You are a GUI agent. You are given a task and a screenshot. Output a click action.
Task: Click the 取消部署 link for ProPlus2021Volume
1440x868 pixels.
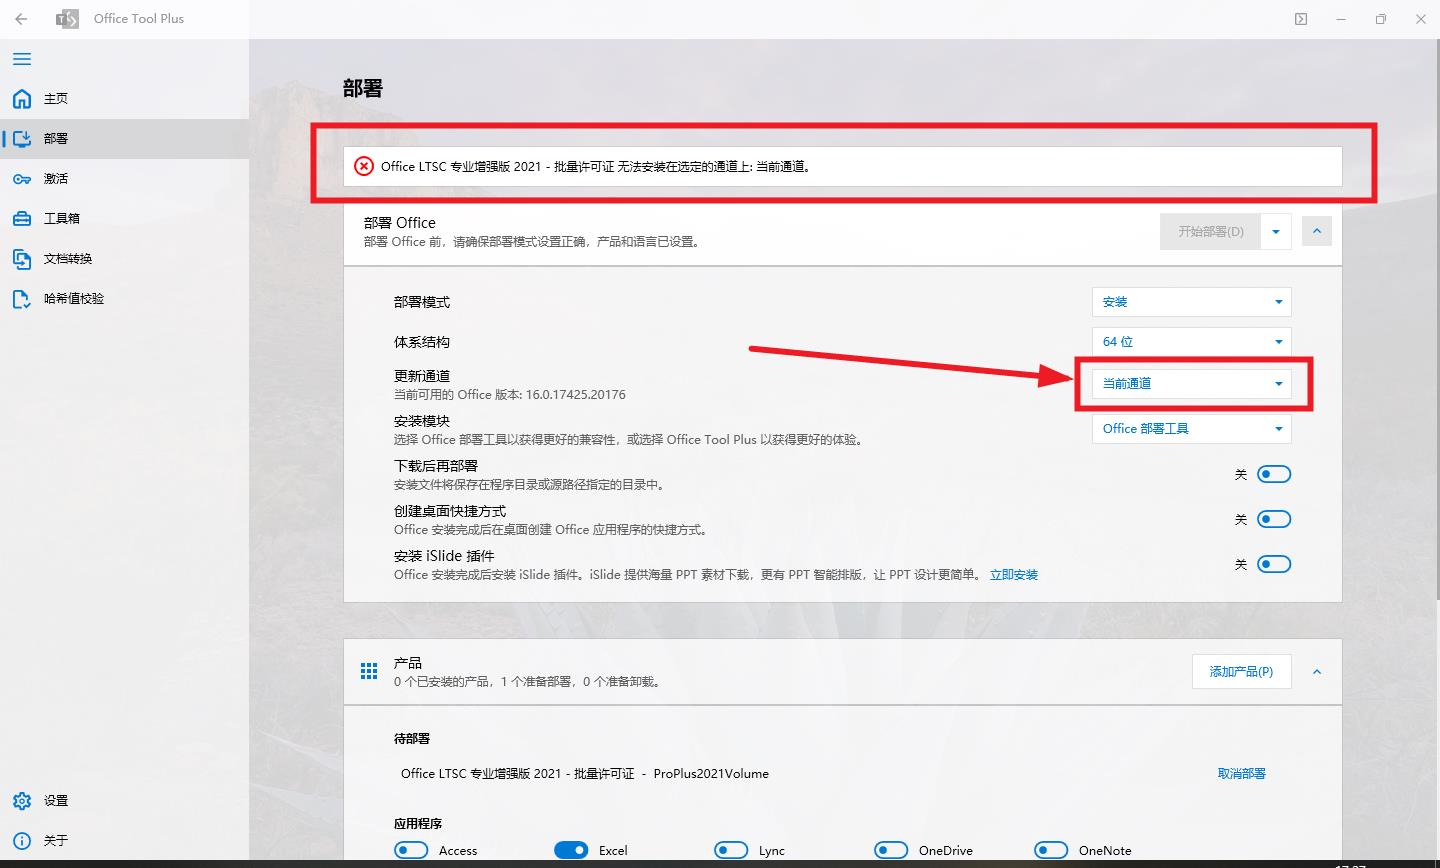pyautogui.click(x=1241, y=773)
